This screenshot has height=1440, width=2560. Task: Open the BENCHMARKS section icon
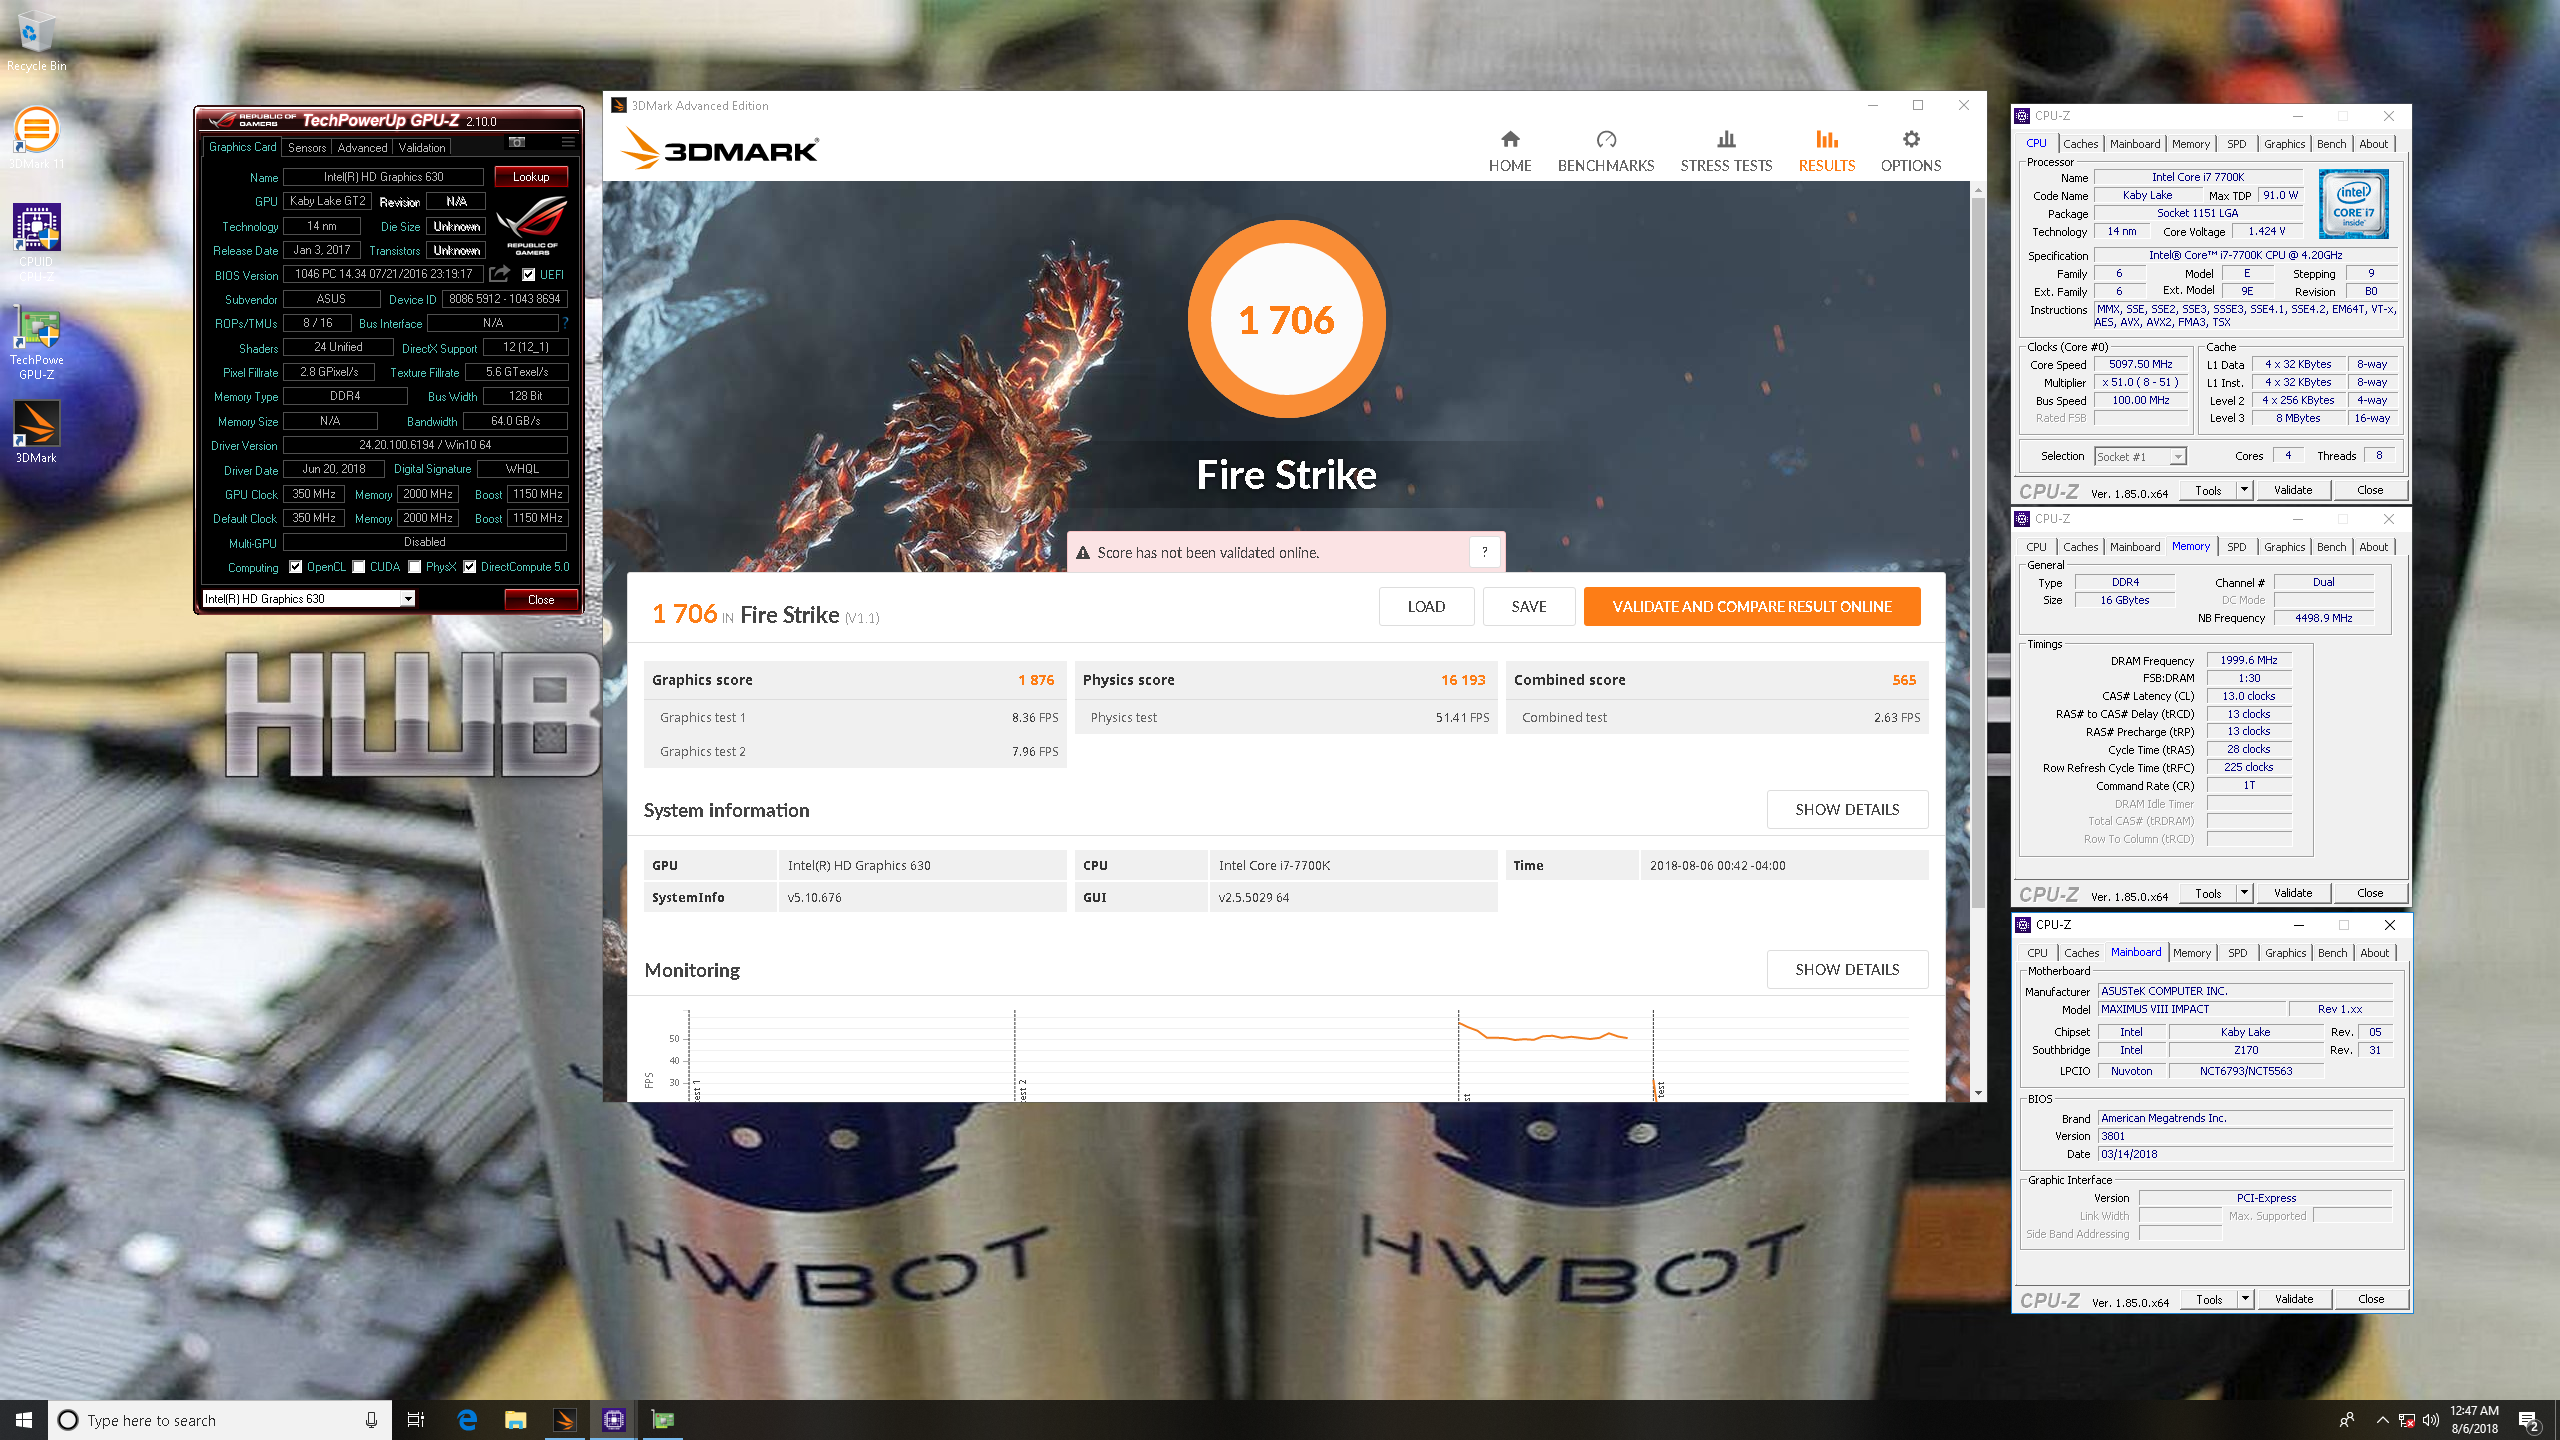coord(1606,139)
